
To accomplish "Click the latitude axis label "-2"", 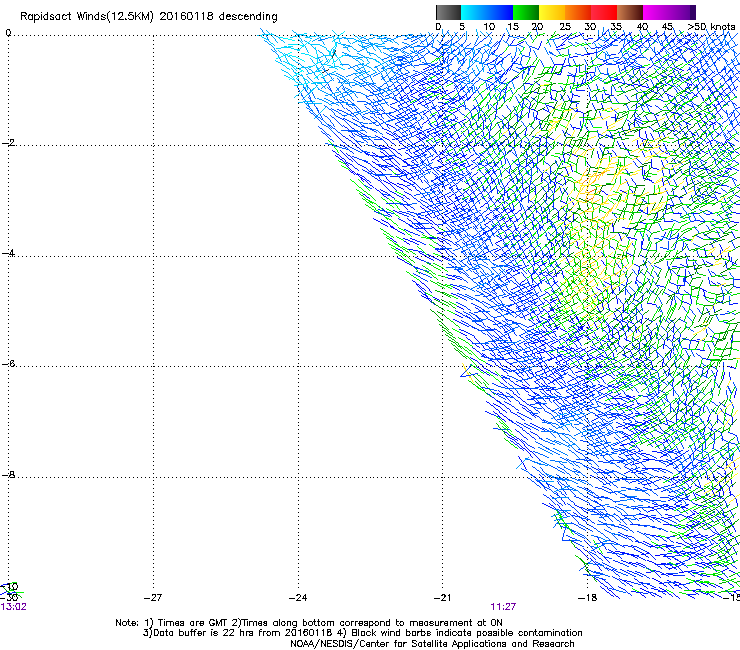I will point(8,143).
